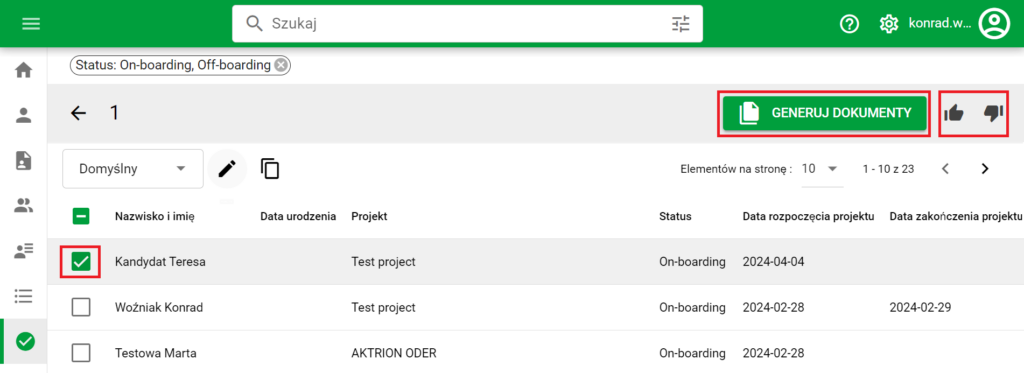Go to next page of results
Image resolution: width=1024 pixels, height=373 pixels.
coord(985,169)
